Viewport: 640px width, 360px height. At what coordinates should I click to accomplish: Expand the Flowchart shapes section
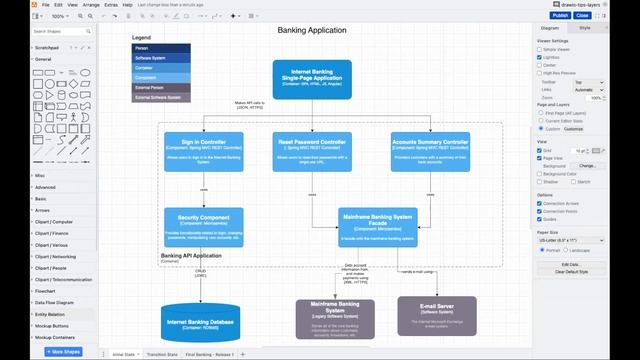(45, 291)
